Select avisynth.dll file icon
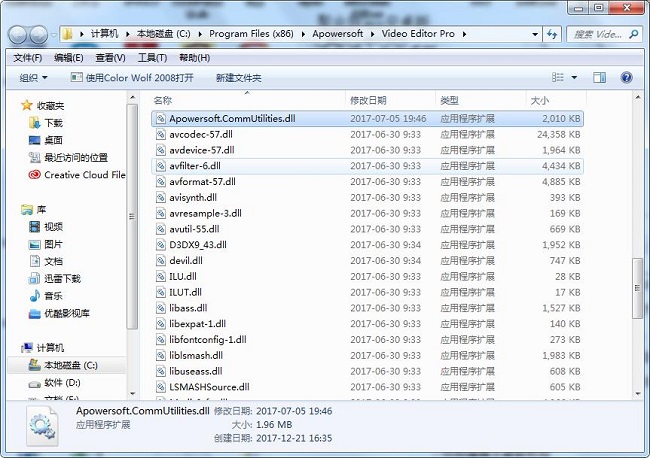Image resolution: width=650 pixels, height=458 pixels. pyautogui.click(x=161, y=198)
